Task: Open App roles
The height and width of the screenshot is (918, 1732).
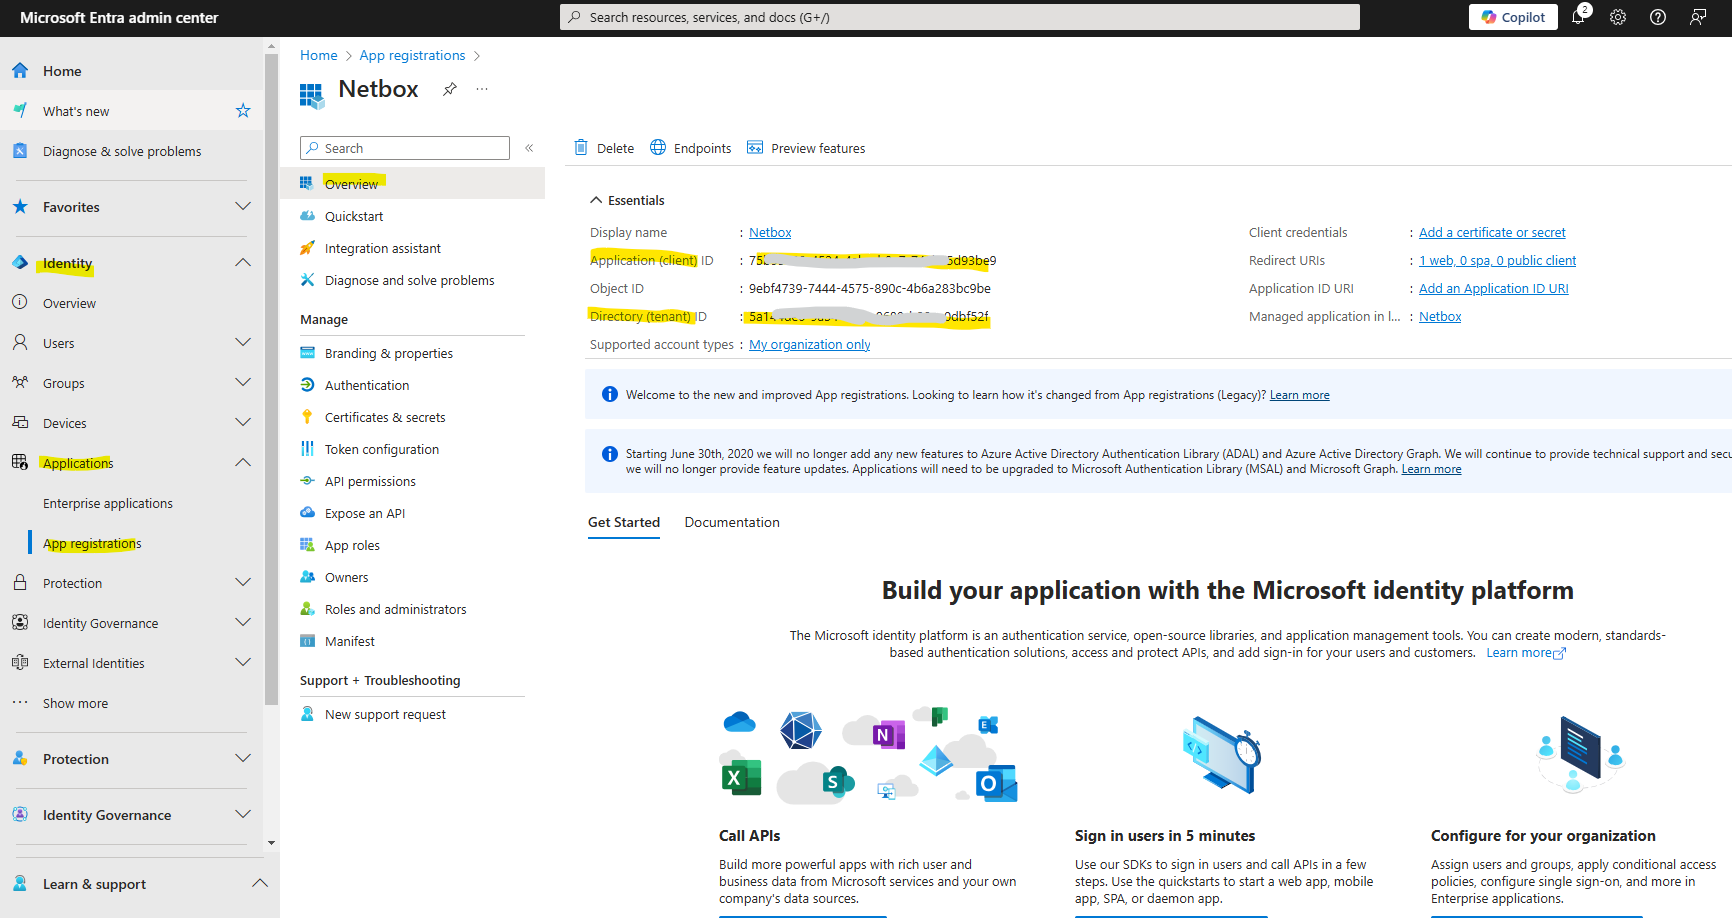Action: click(352, 545)
